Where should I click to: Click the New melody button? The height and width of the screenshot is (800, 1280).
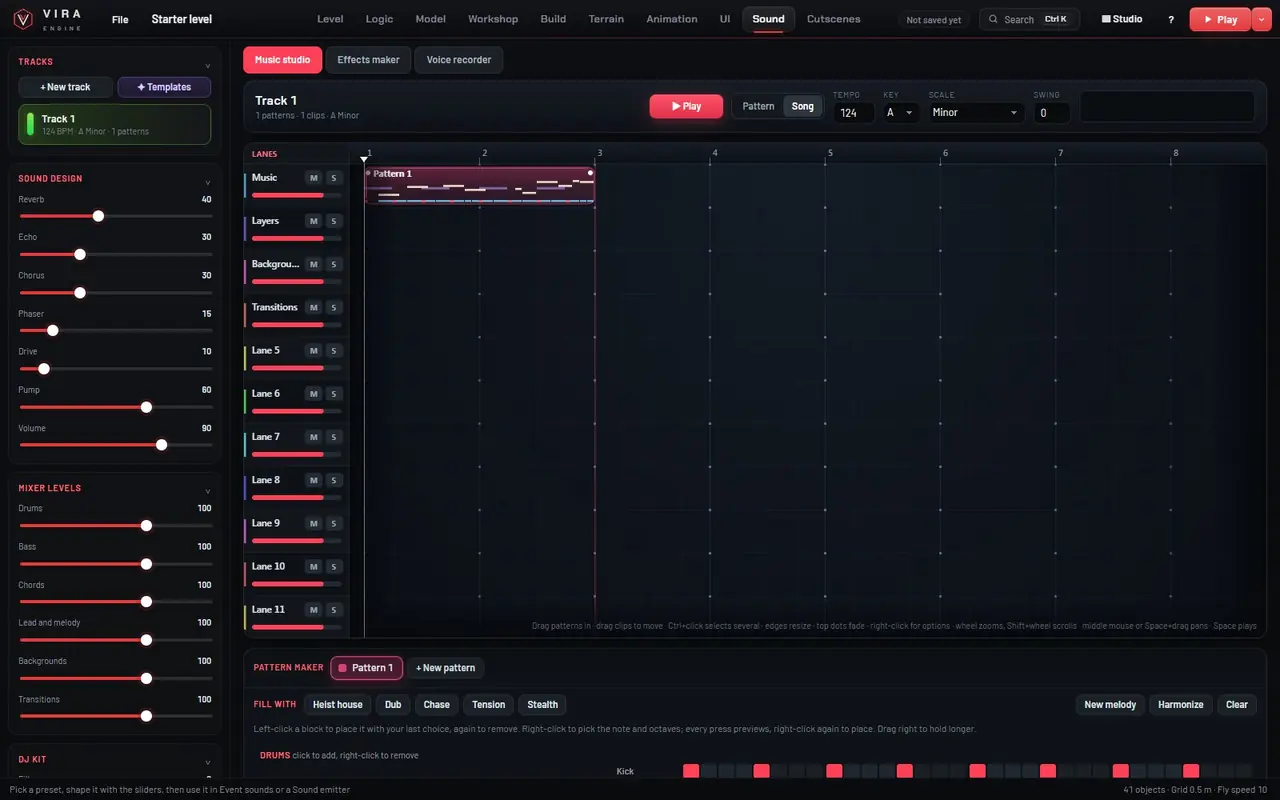point(1110,705)
